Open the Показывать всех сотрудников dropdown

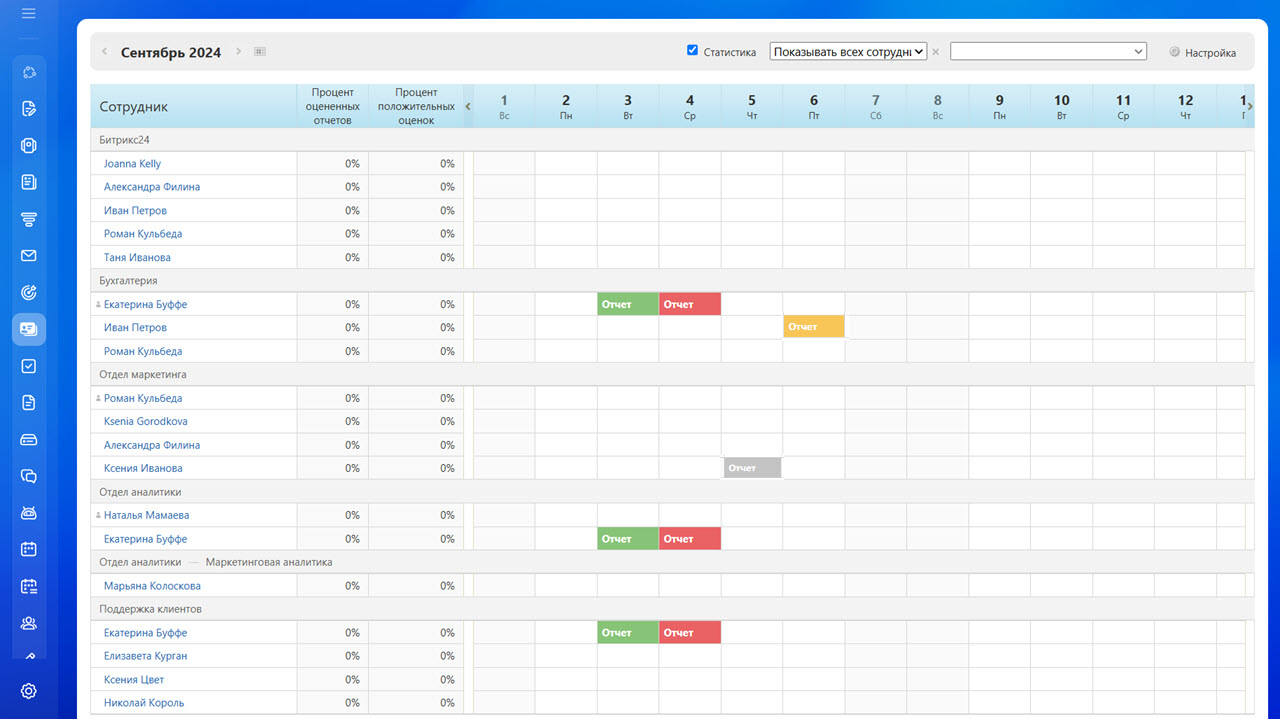[x=848, y=52]
